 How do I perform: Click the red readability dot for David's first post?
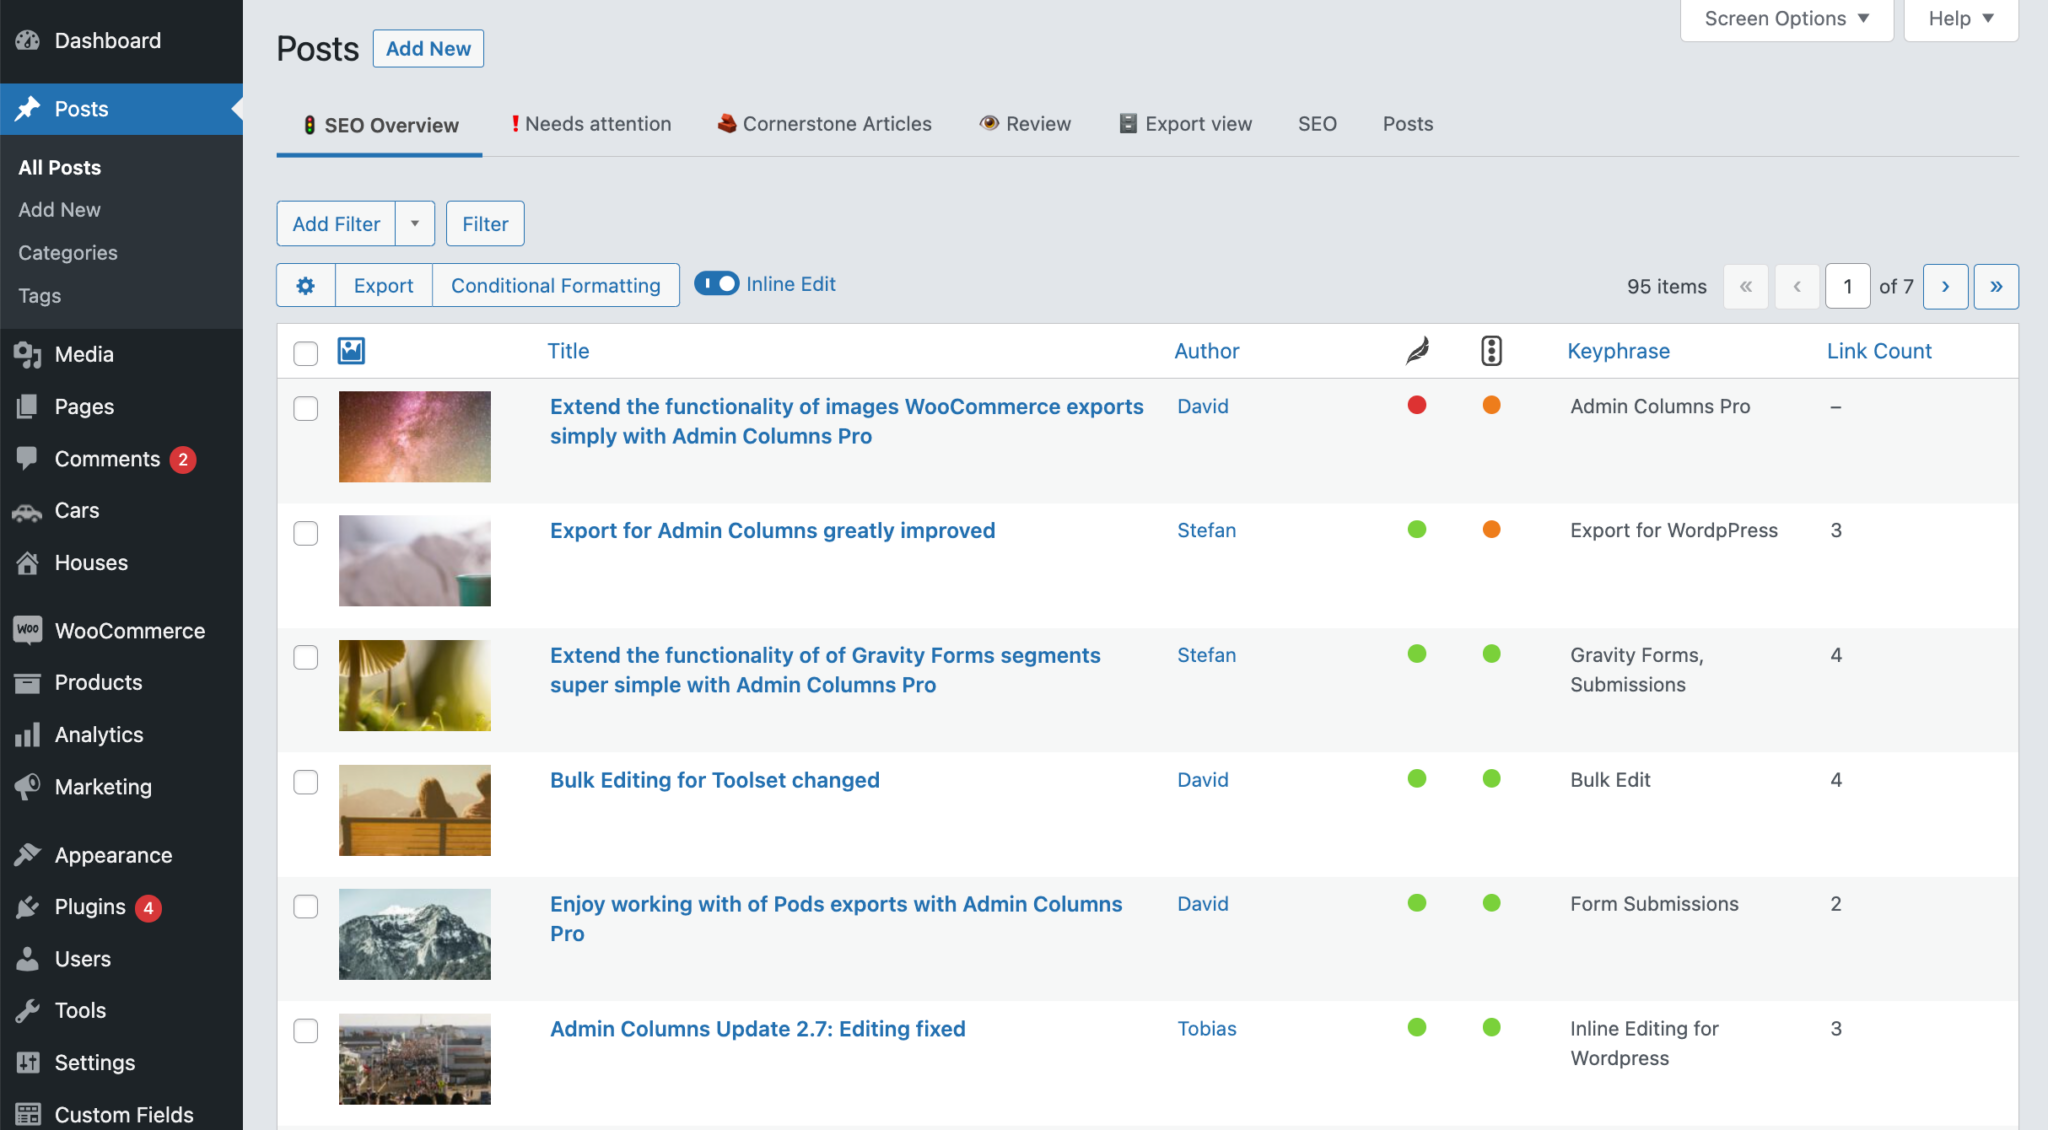pyautogui.click(x=1417, y=405)
